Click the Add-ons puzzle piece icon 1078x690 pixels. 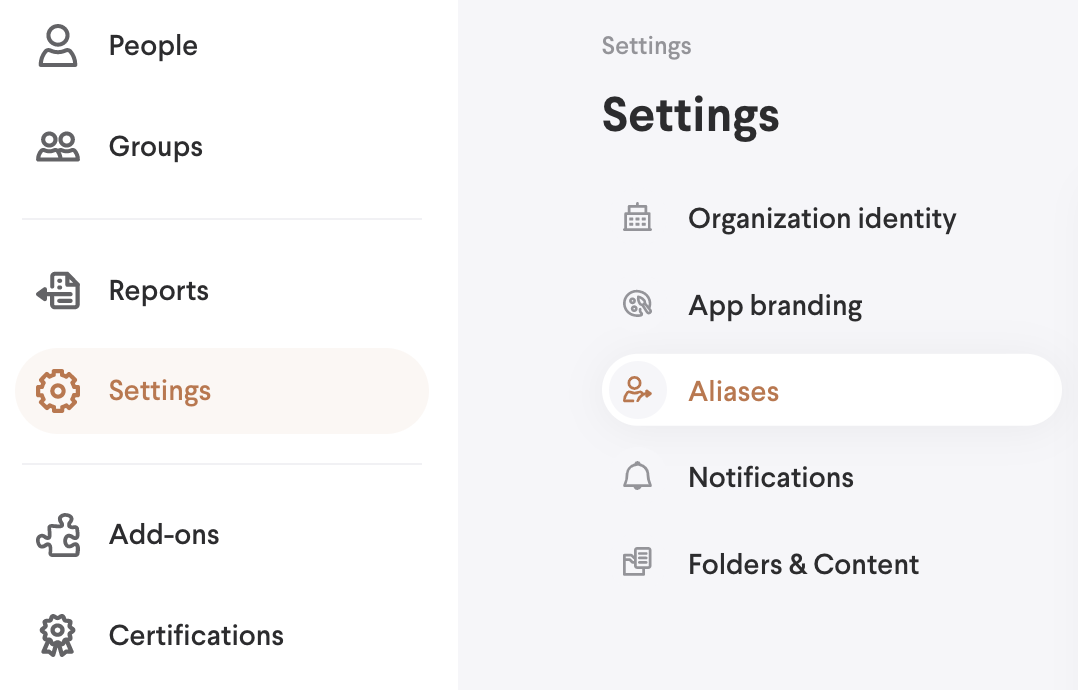click(58, 535)
